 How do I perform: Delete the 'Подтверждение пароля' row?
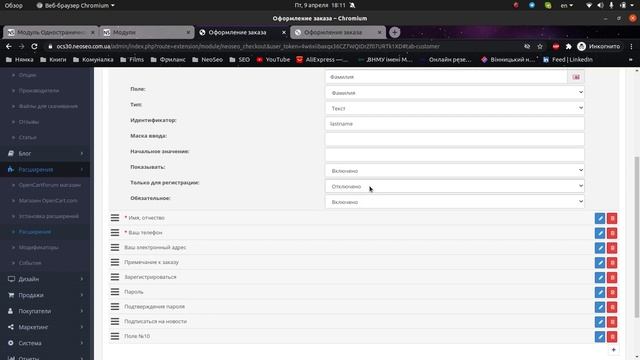click(612, 307)
